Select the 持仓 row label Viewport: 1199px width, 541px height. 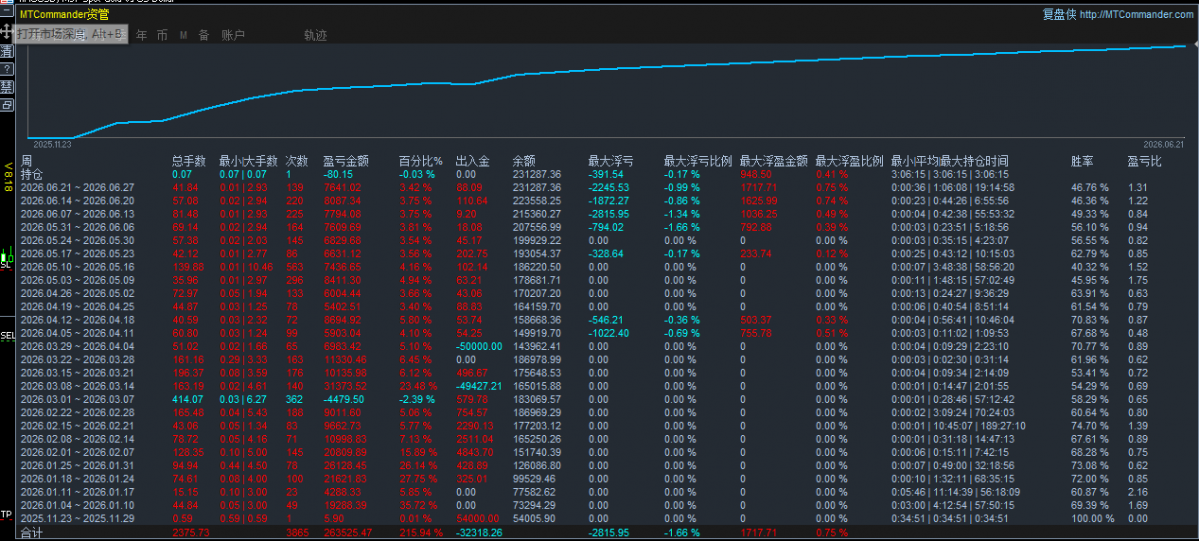click(x=31, y=174)
